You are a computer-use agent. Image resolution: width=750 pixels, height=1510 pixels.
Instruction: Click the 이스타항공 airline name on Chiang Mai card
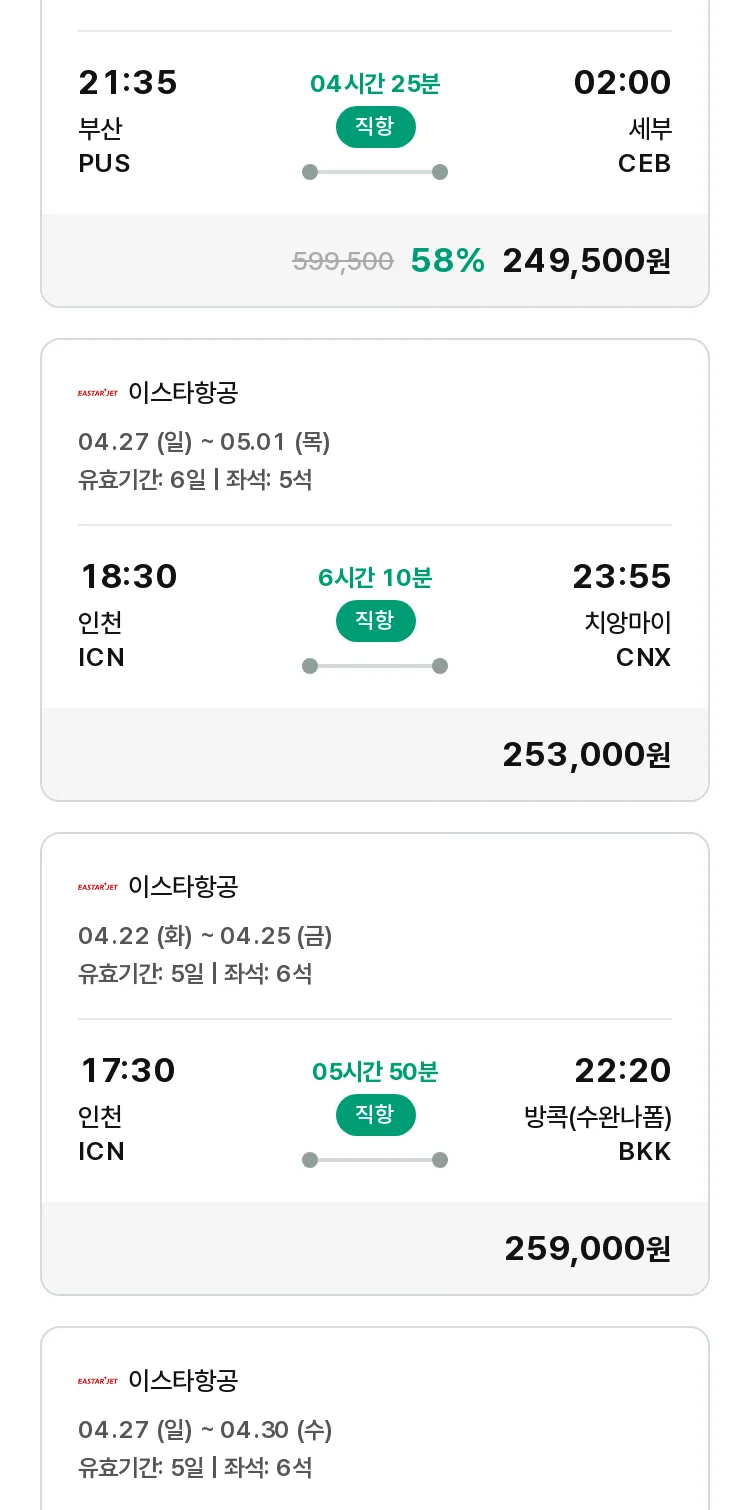pyautogui.click(x=183, y=393)
